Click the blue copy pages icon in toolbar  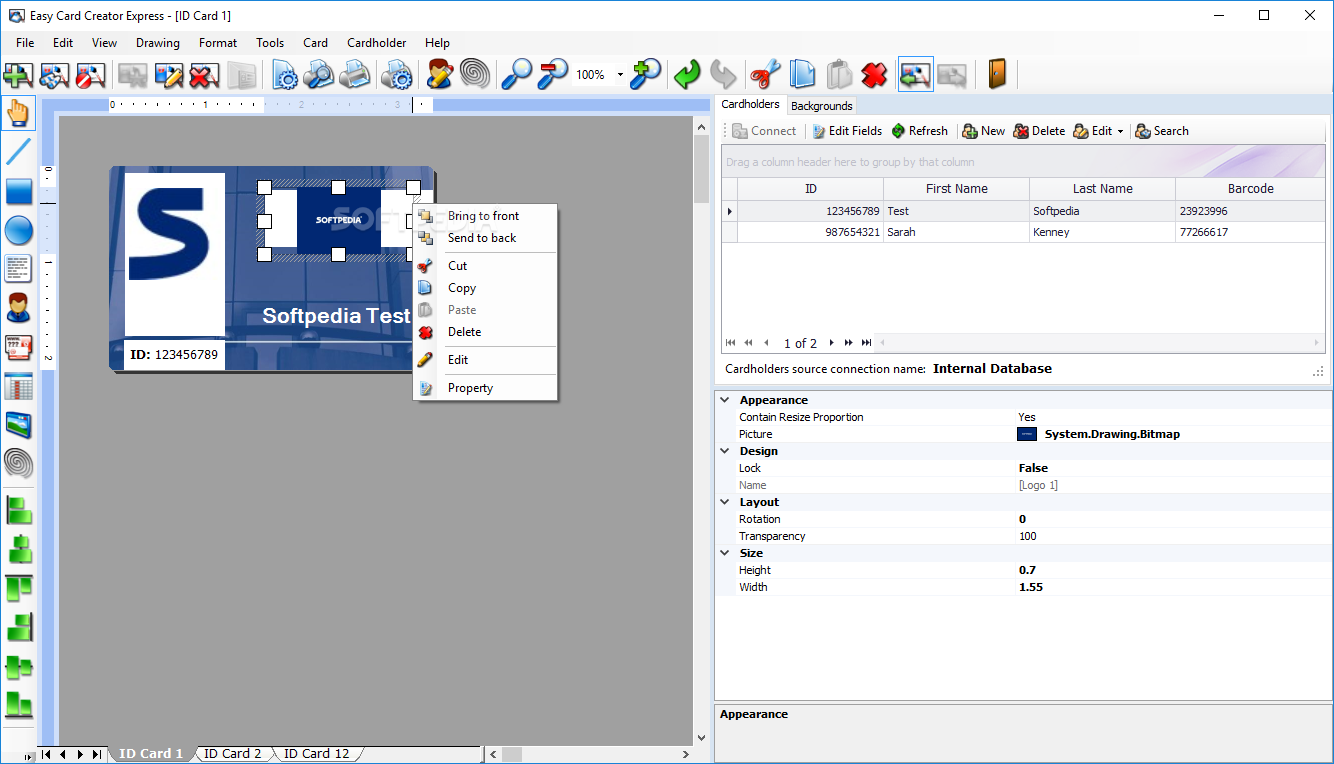click(x=802, y=75)
